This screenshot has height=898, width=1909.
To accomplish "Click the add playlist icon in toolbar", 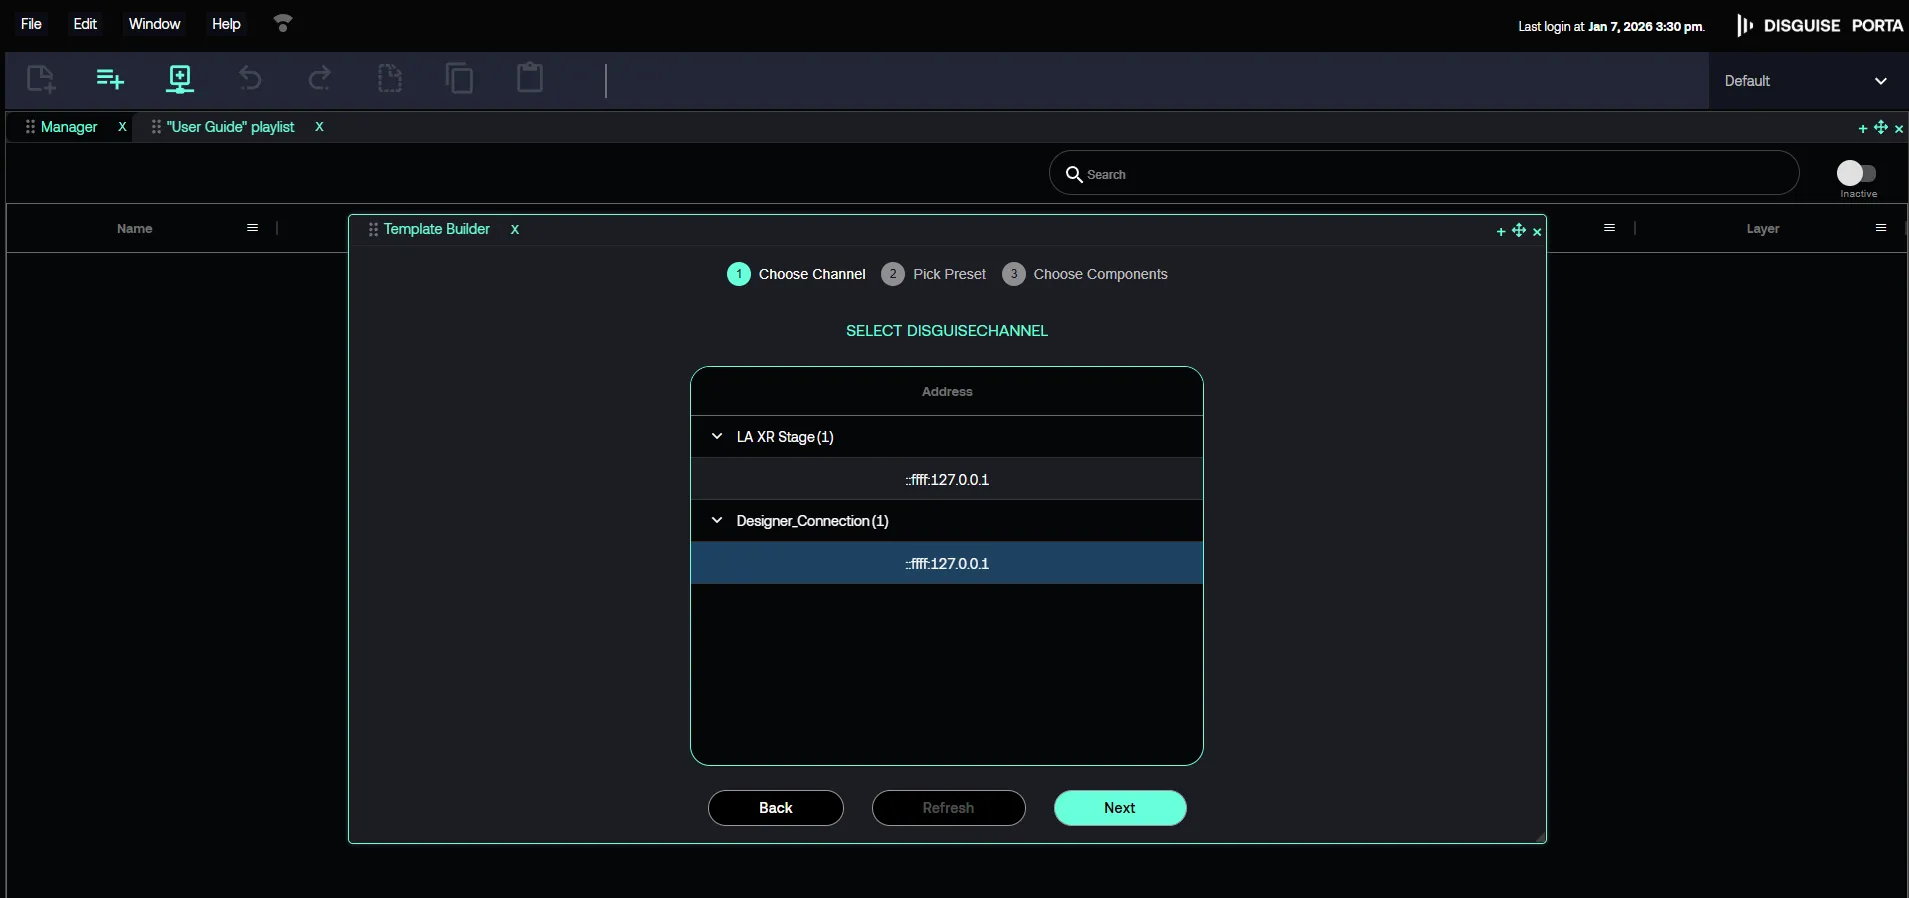I will [110, 79].
